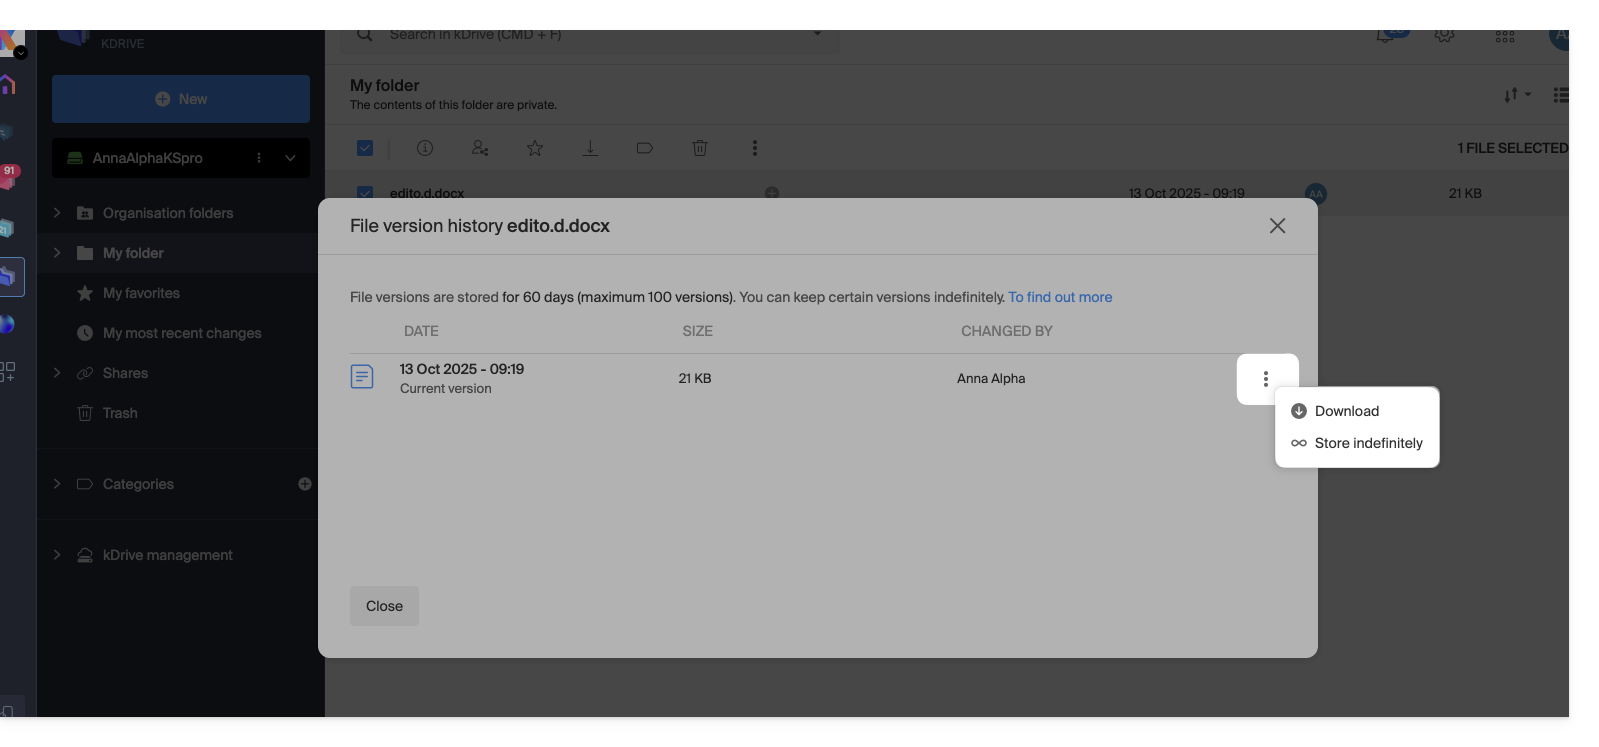Viewport: 1599px width, 747px height.
Task: Click the trash delete icon in toolbar
Action: tap(700, 148)
